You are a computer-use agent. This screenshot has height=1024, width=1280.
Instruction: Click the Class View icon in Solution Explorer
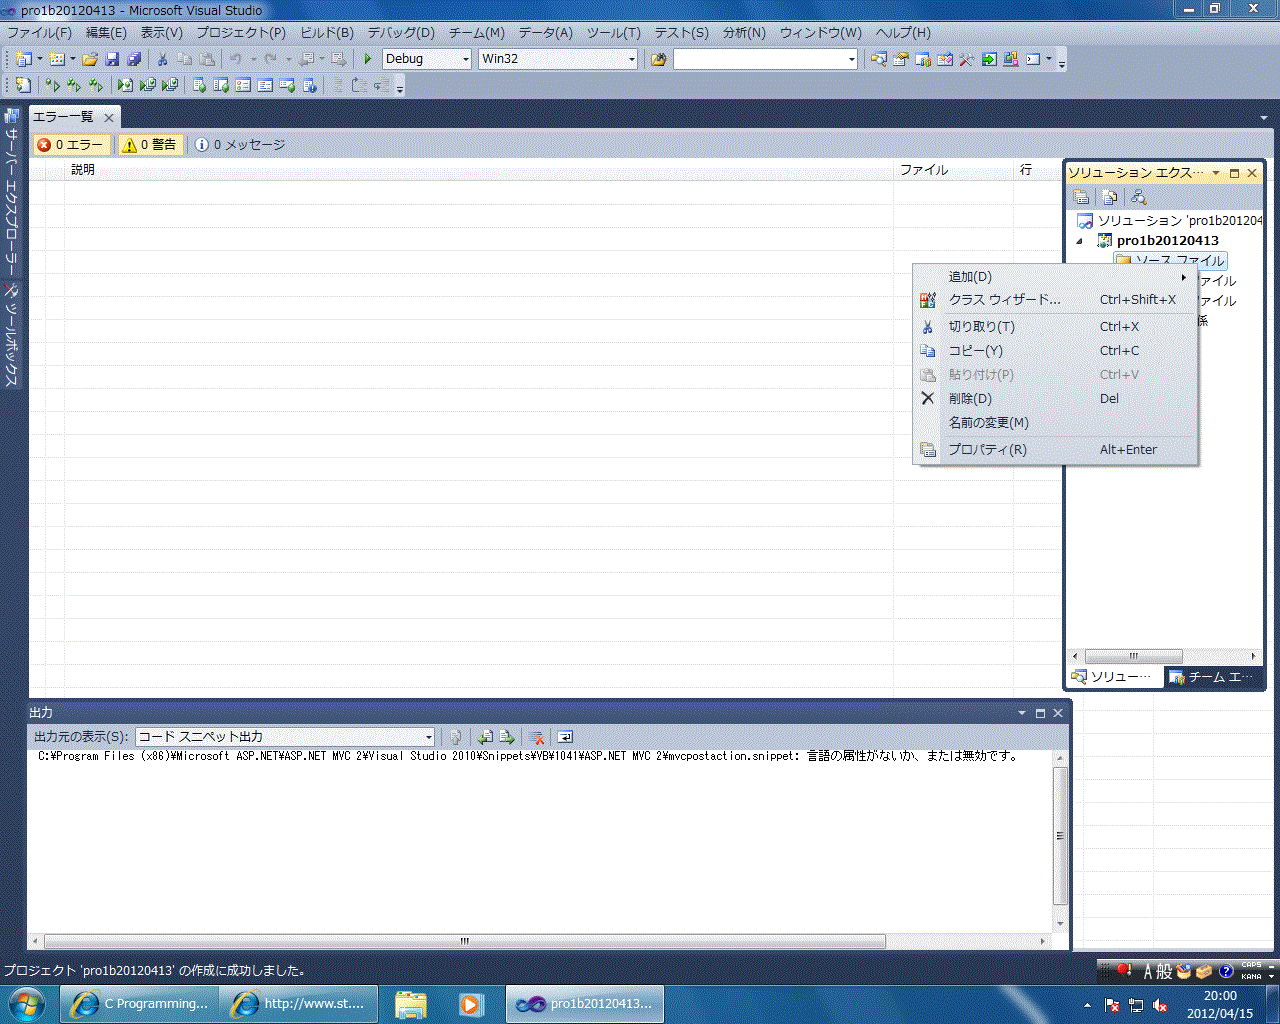(x=1138, y=197)
